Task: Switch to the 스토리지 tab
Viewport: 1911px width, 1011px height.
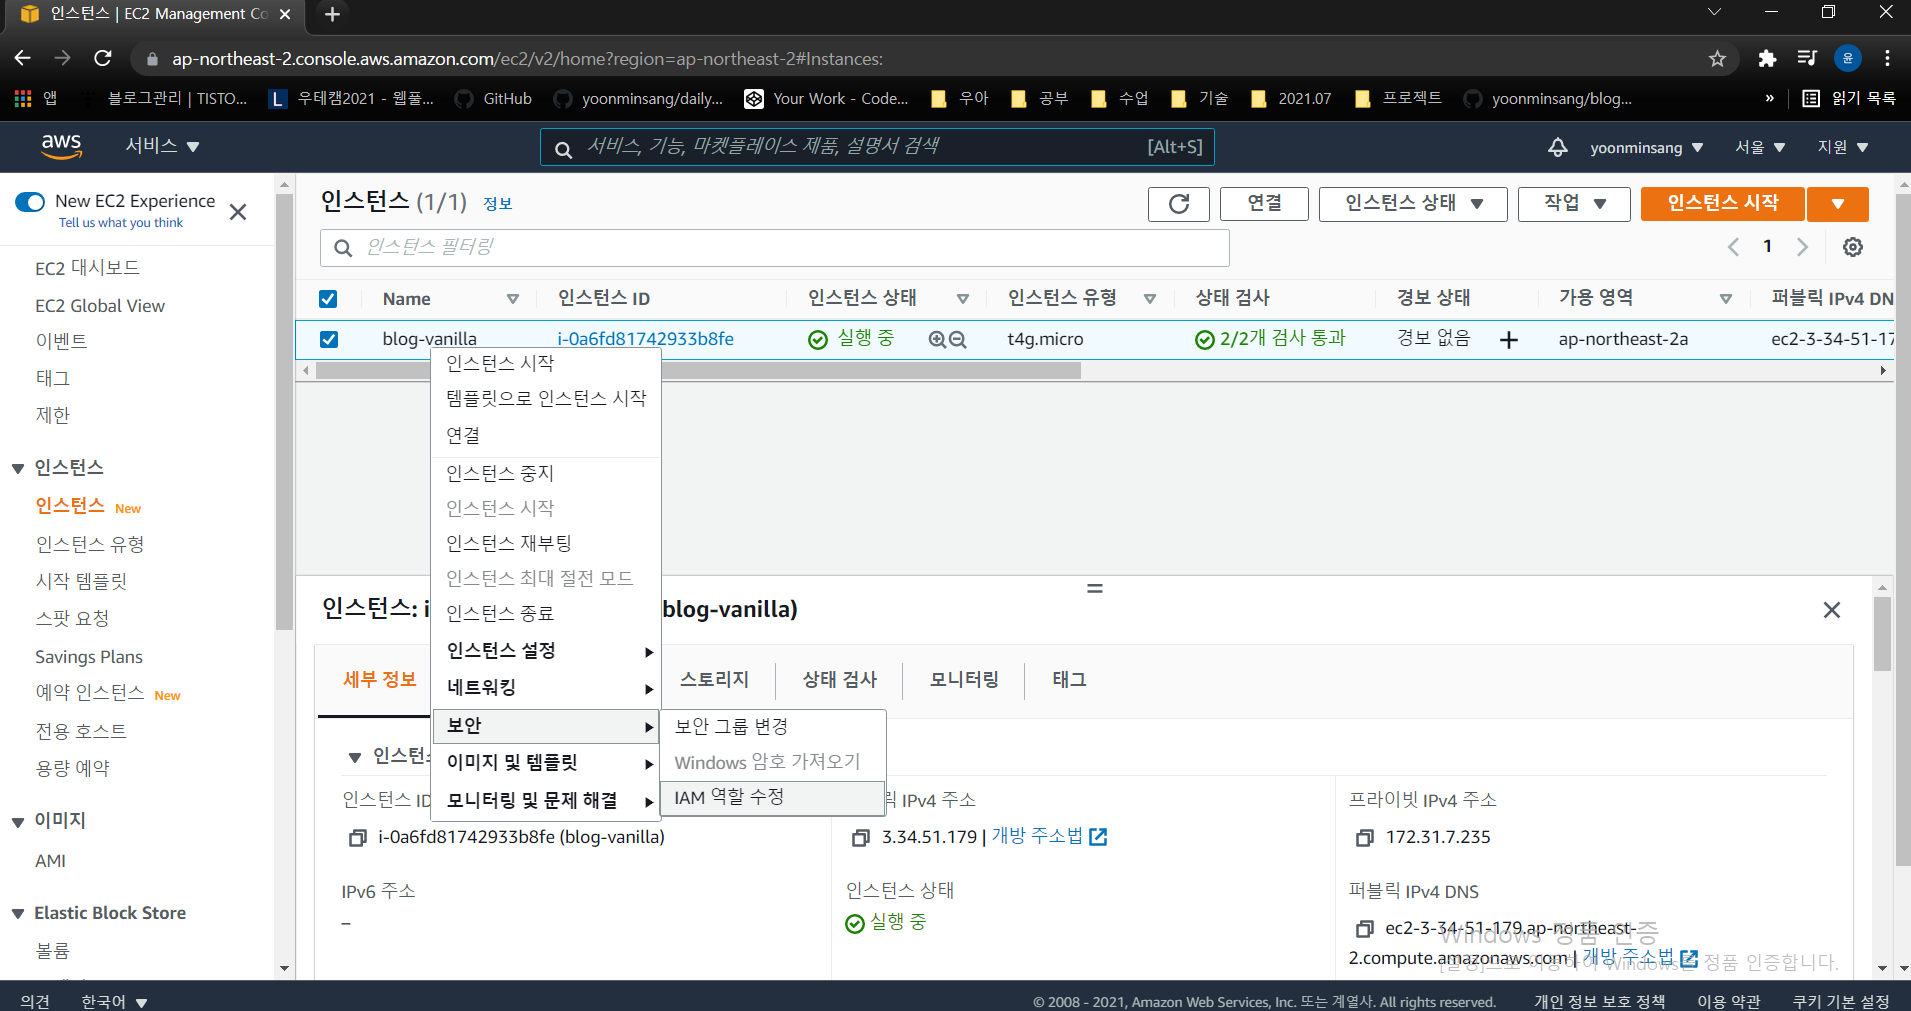Action: pyautogui.click(x=714, y=680)
